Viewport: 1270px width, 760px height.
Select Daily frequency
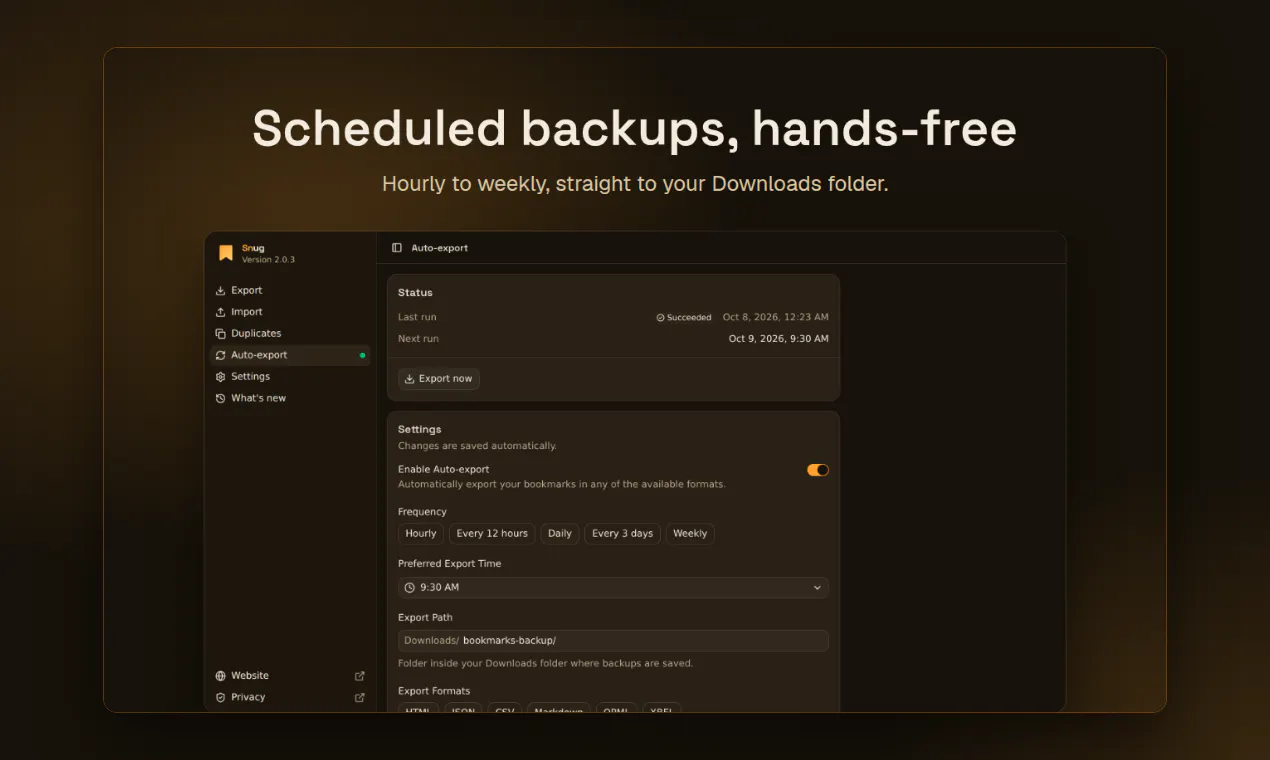tap(560, 533)
